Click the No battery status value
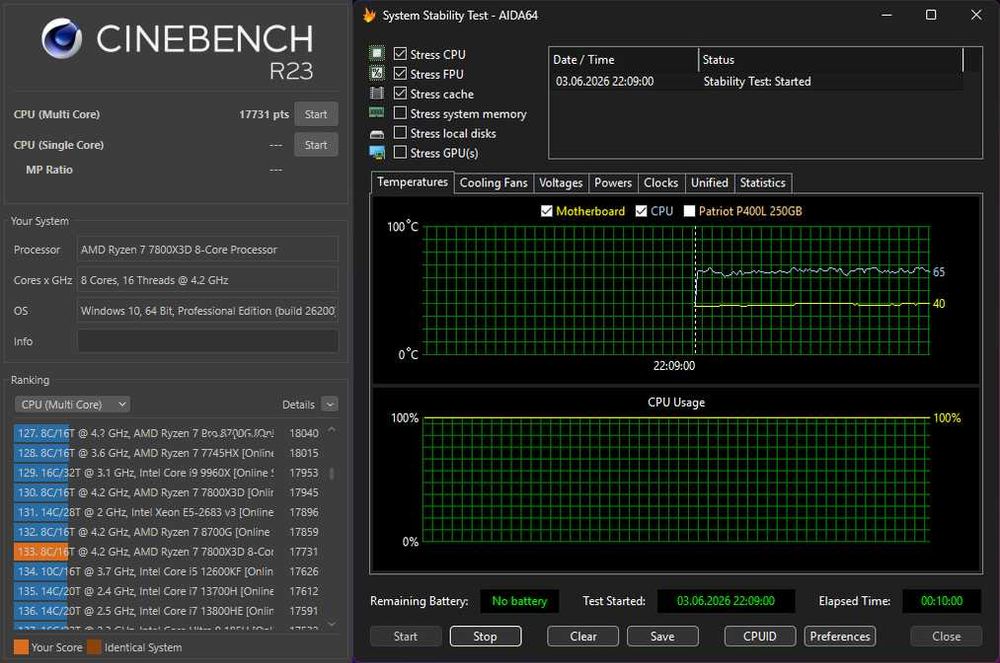 519,601
